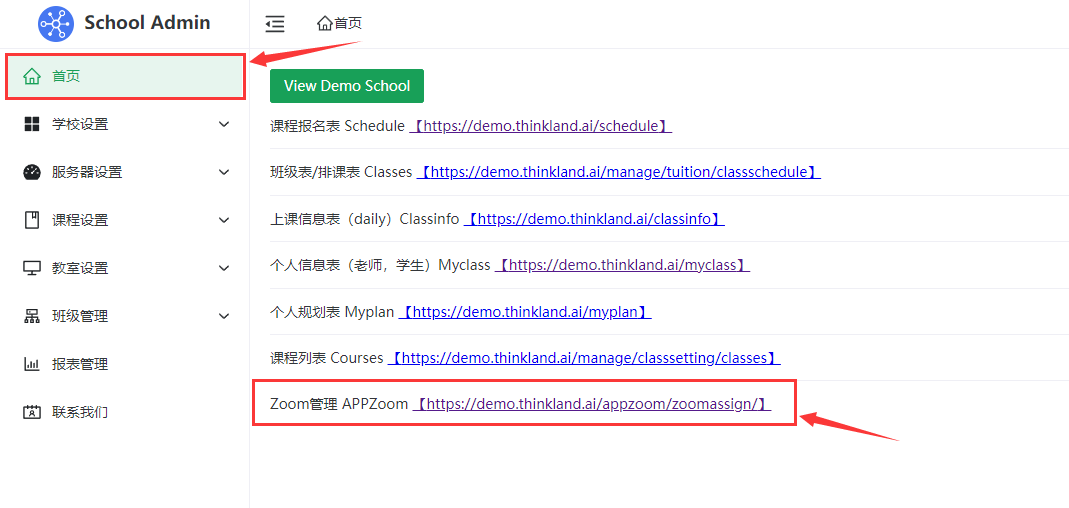Click the 班级管理 hierarchy icon
1069x508 pixels.
(32, 316)
